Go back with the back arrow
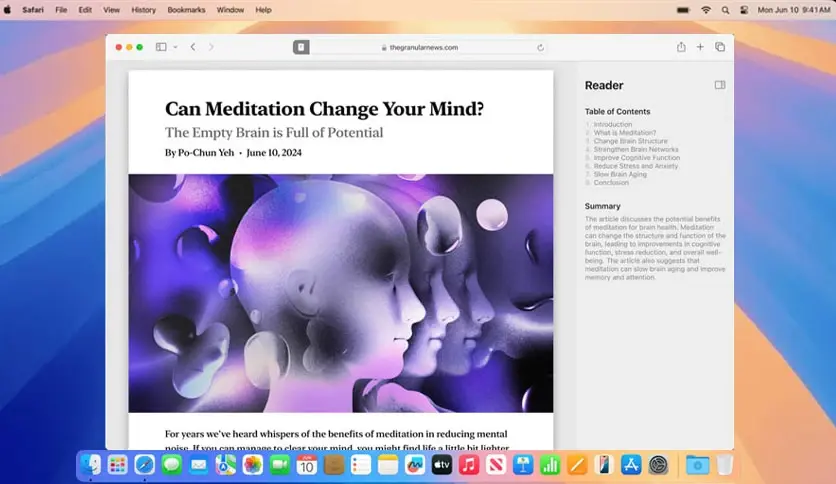This screenshot has width=836, height=484. 193,47
